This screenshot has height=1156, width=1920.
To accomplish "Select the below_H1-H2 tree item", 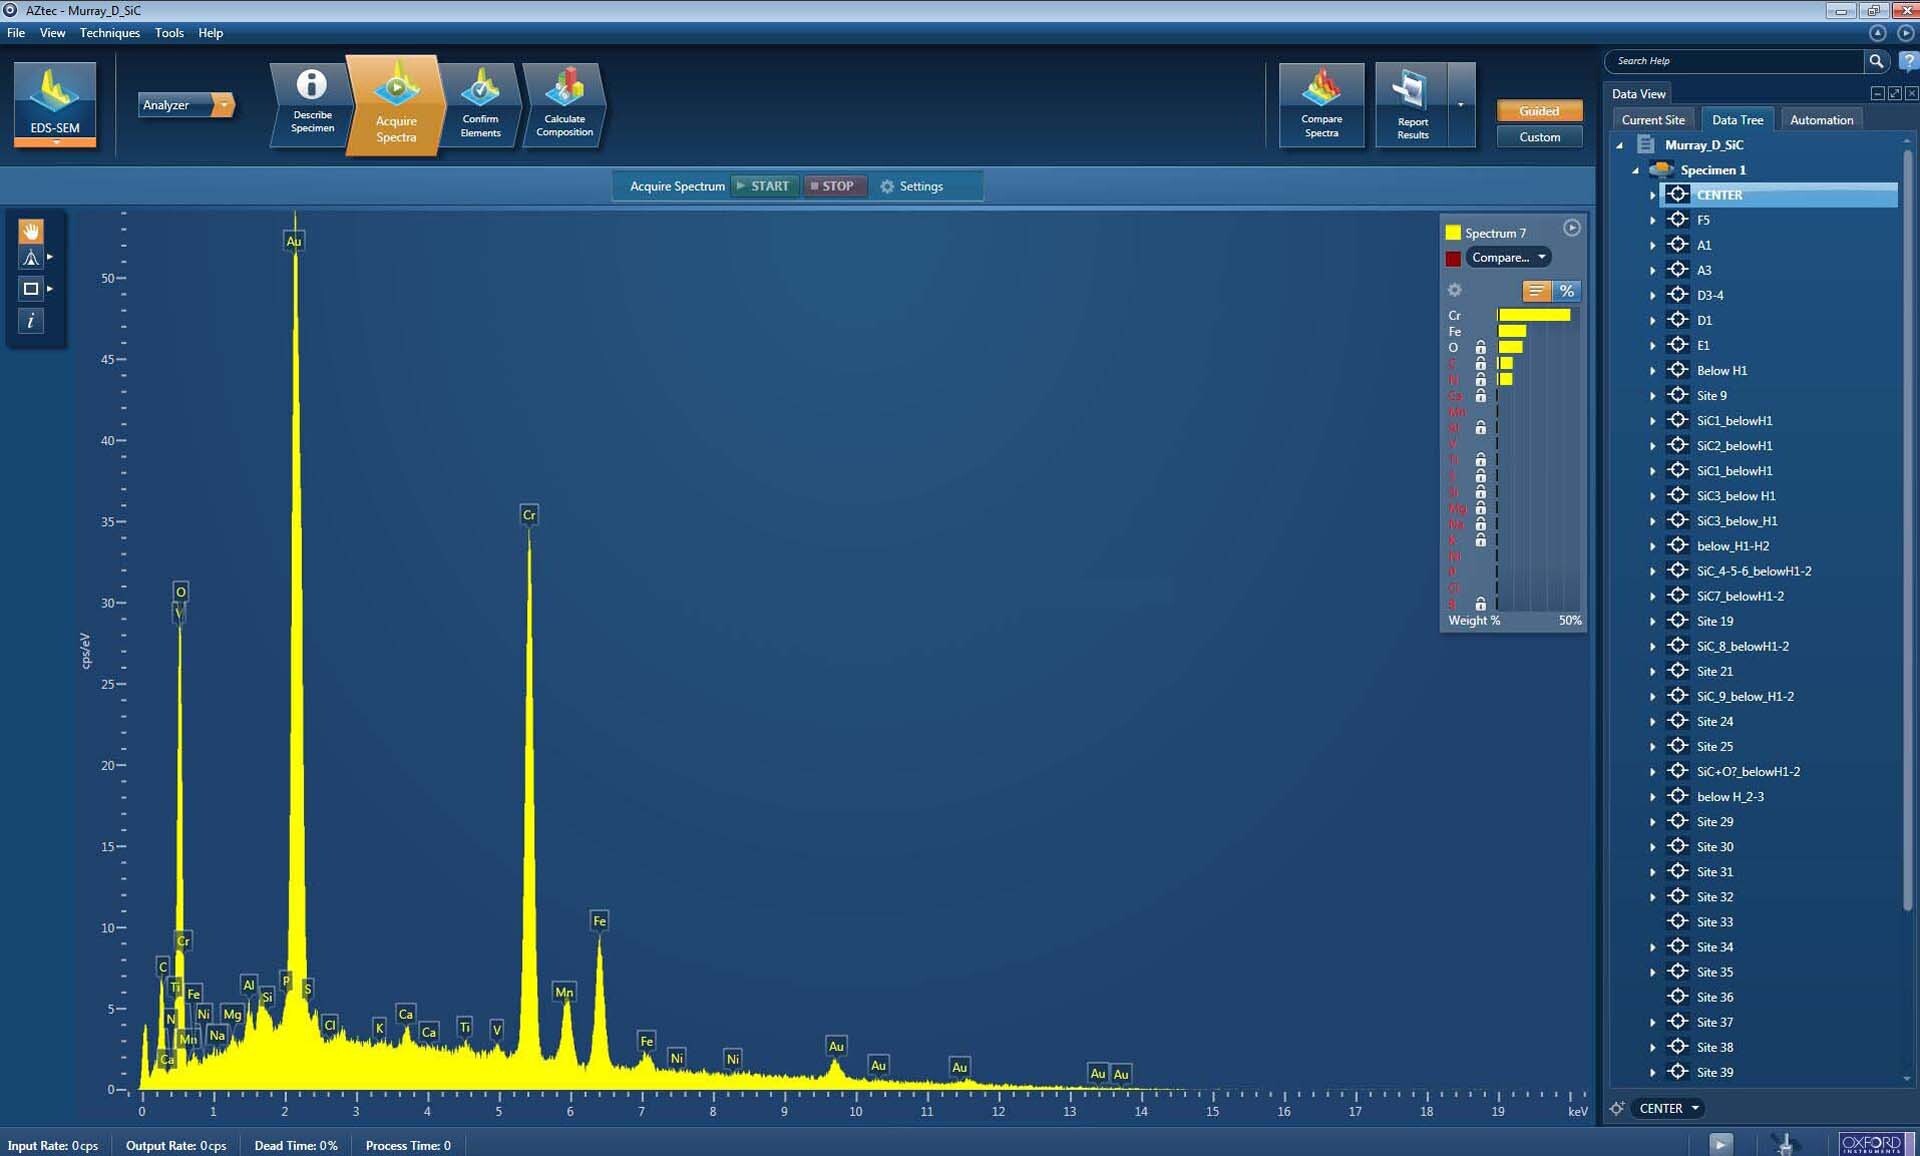I will tap(1733, 546).
